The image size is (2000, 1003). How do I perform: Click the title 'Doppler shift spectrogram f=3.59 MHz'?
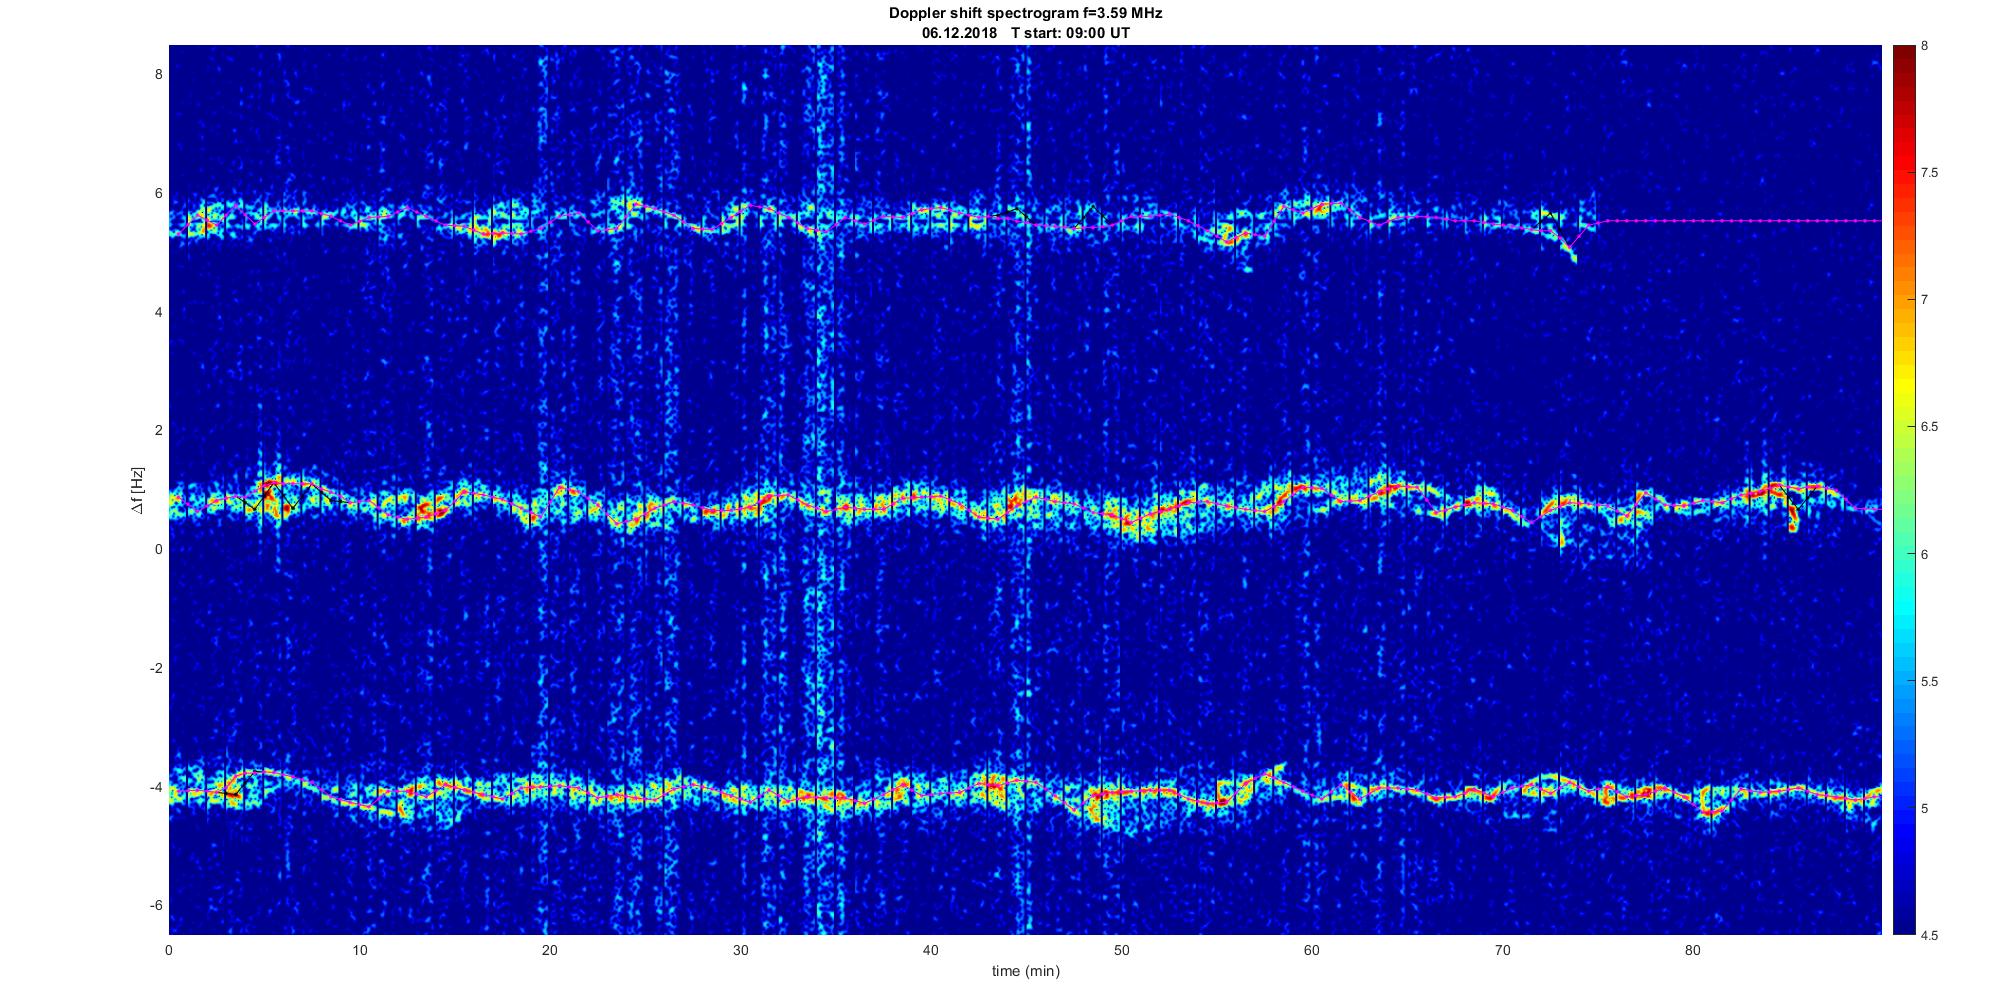(1025, 14)
